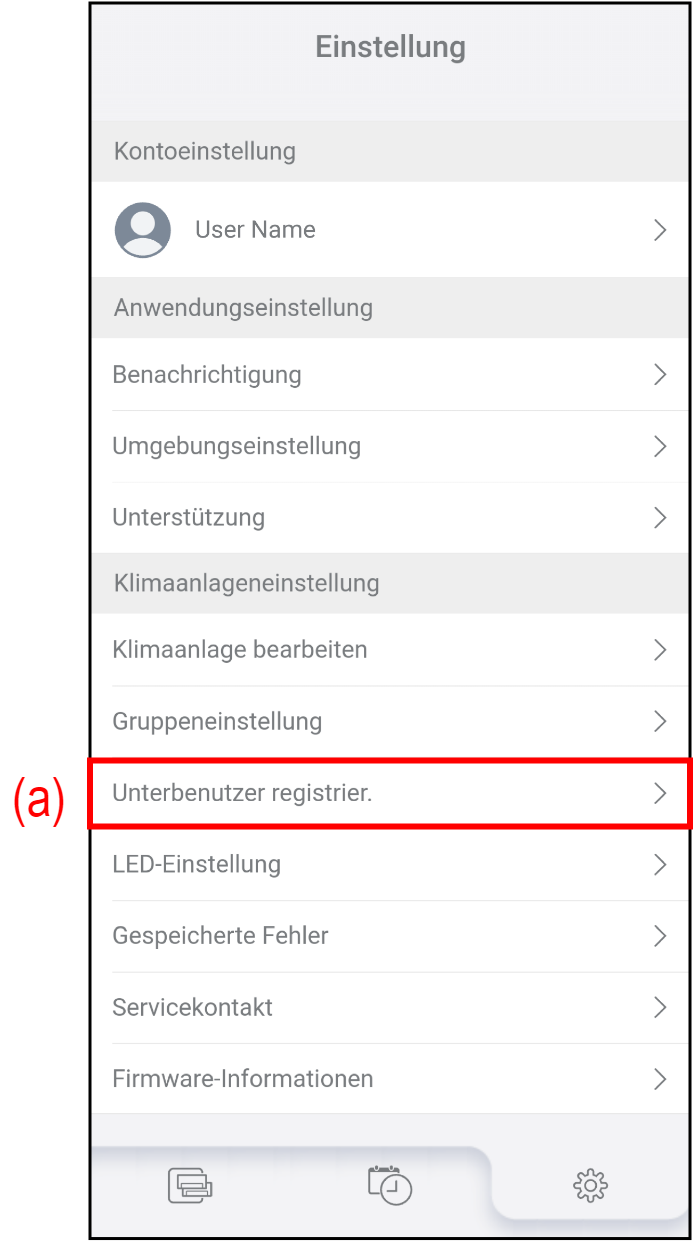This screenshot has height=1243, width=696.
Task: Open Klimaanlage bearbeiten
Action: pyautogui.click(x=240, y=650)
